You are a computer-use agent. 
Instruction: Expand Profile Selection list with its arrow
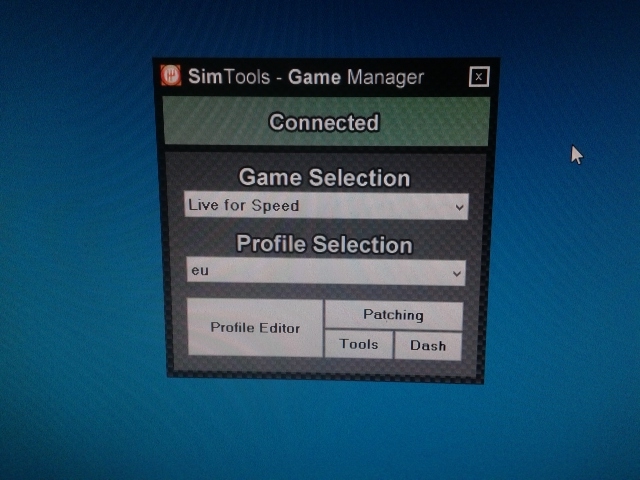click(457, 273)
